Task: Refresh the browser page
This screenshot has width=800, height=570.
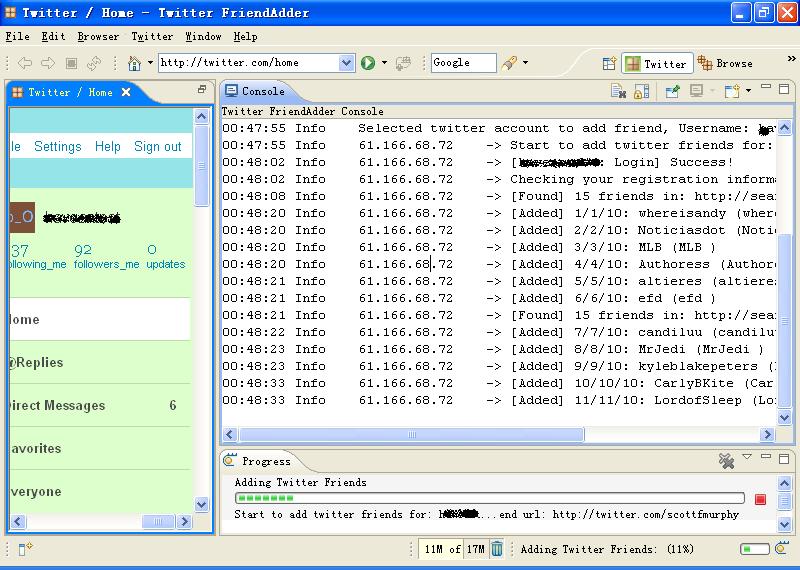Action: [94, 63]
